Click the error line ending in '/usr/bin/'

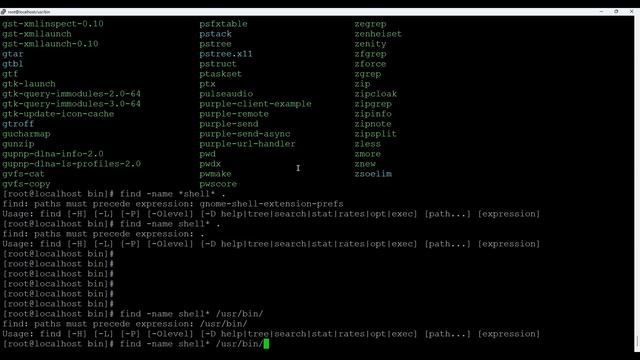coord(125,324)
